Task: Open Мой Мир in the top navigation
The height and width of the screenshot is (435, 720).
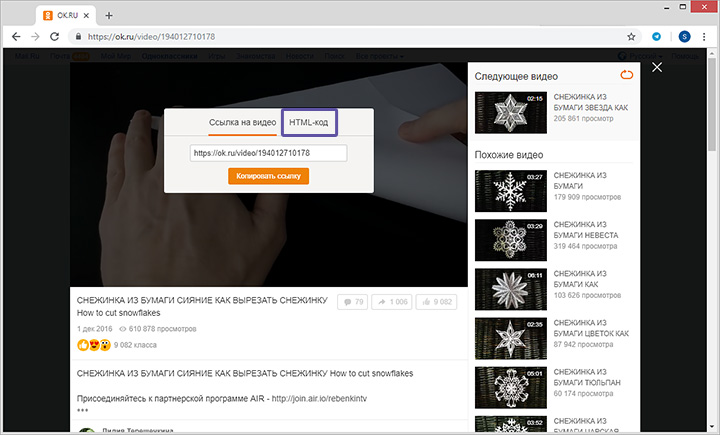Action: 115,56
